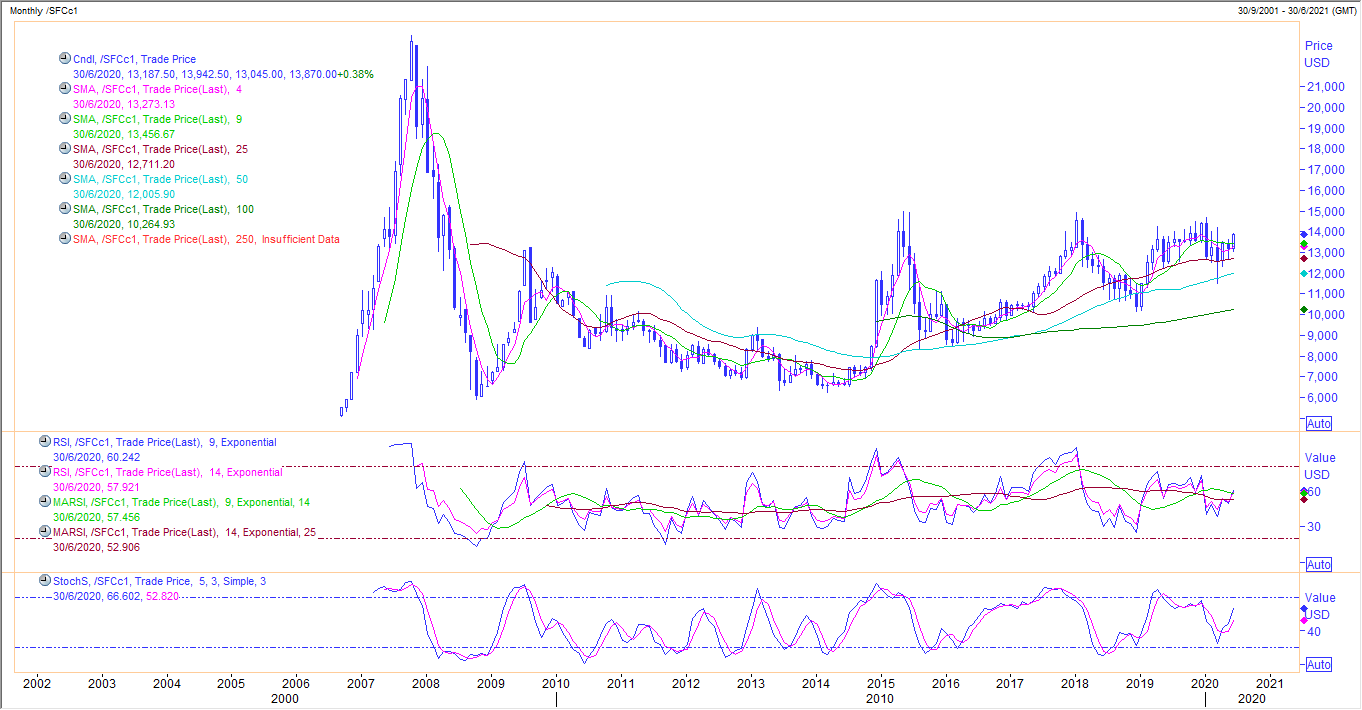Click the icon beside SMA 4 legend

point(65,89)
